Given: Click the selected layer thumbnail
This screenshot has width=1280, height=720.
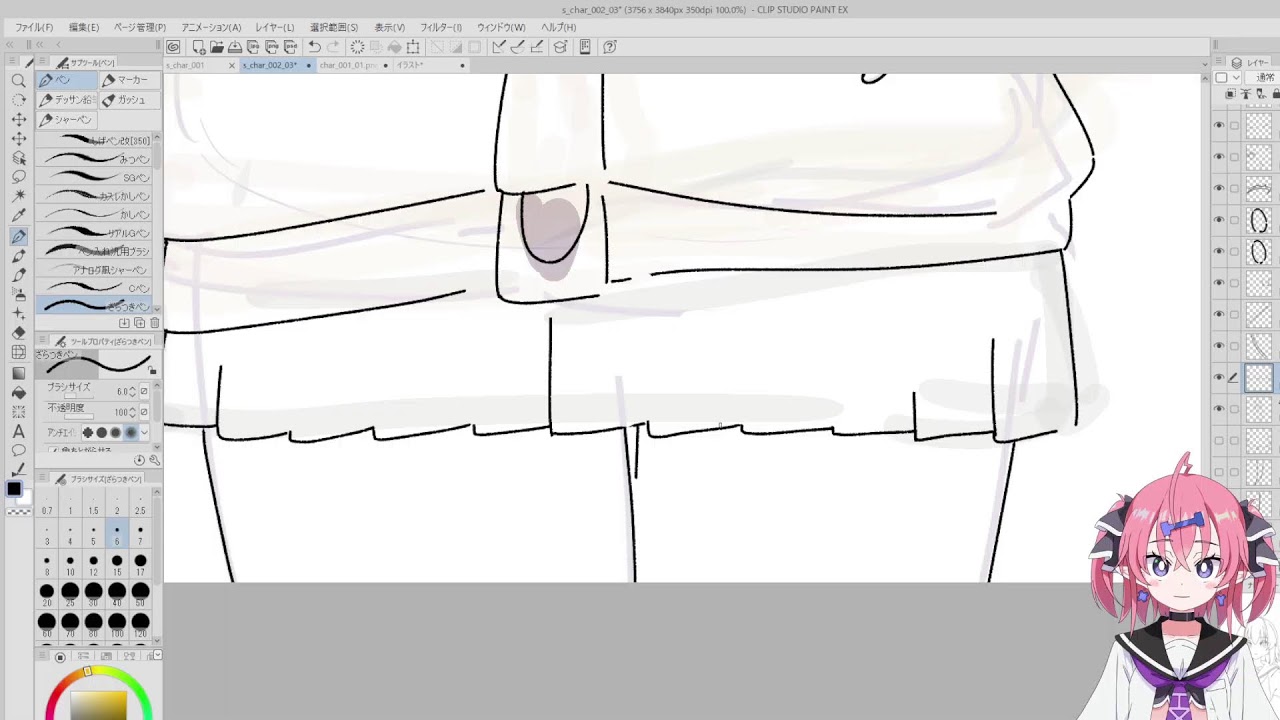Looking at the screenshot, I should click(x=1259, y=378).
